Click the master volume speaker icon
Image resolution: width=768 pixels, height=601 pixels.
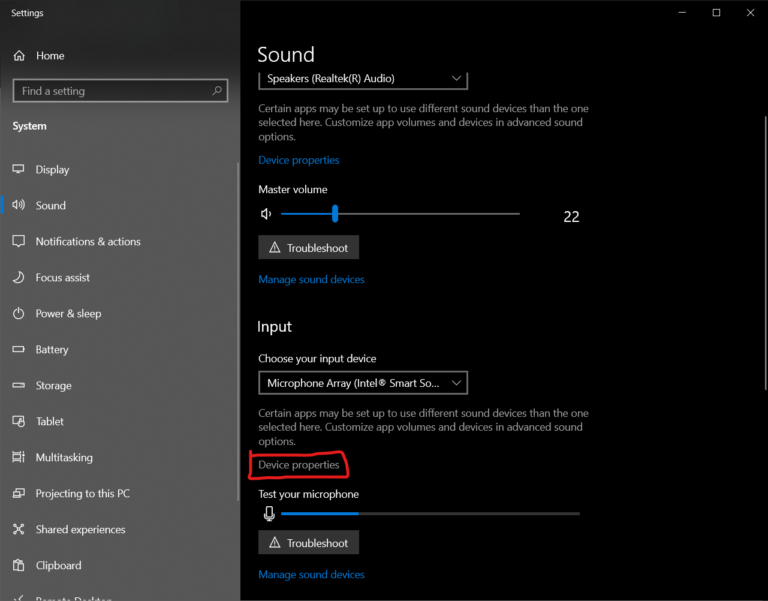point(266,214)
